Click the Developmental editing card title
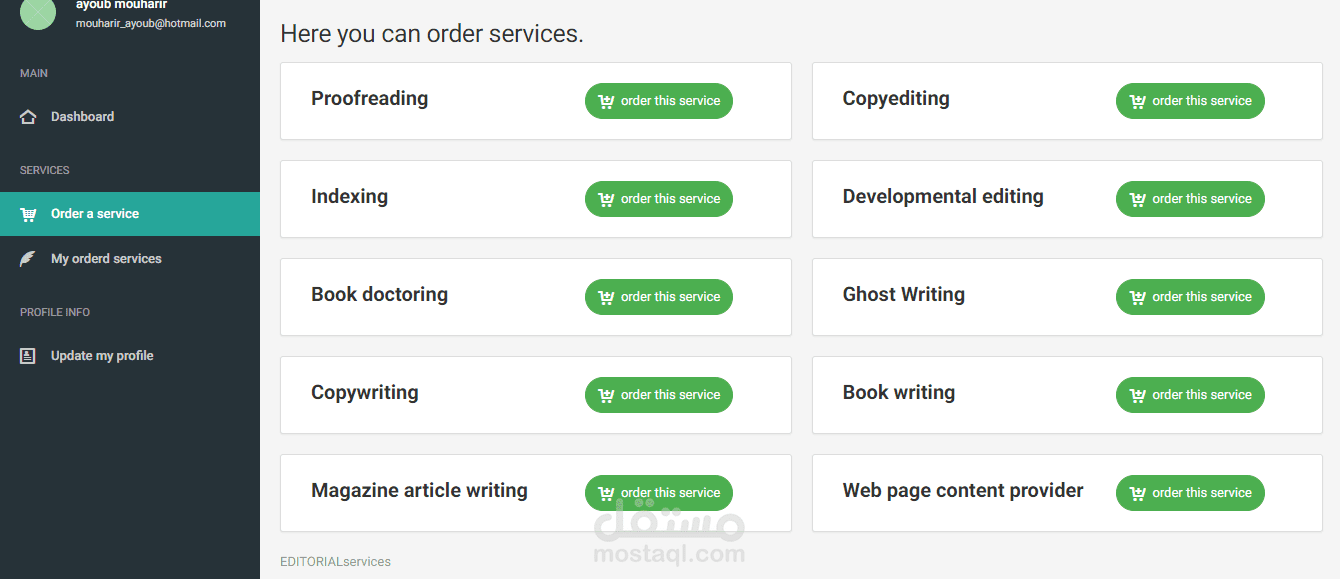Viewport: 1340px width, 579px height. (943, 197)
